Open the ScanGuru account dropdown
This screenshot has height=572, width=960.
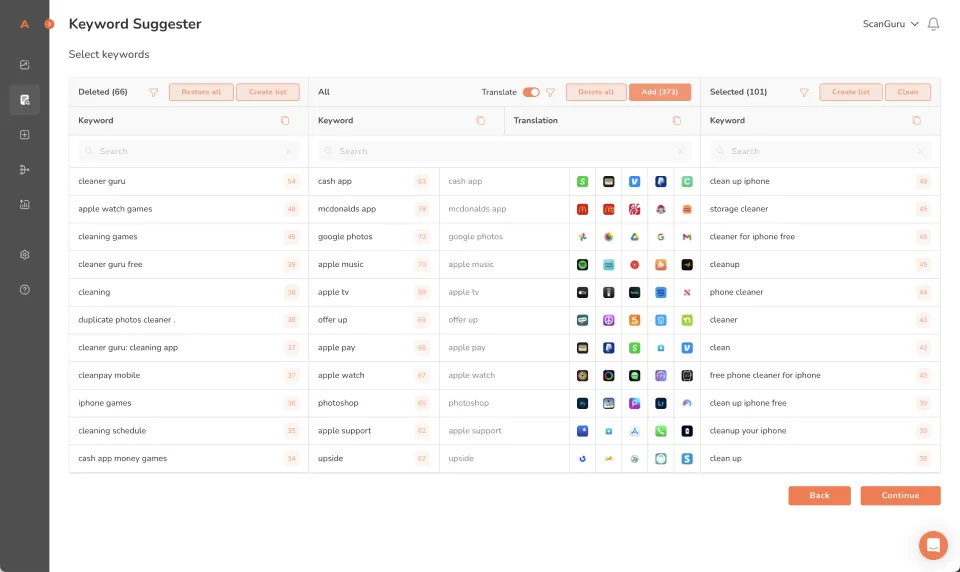pyautogui.click(x=890, y=24)
